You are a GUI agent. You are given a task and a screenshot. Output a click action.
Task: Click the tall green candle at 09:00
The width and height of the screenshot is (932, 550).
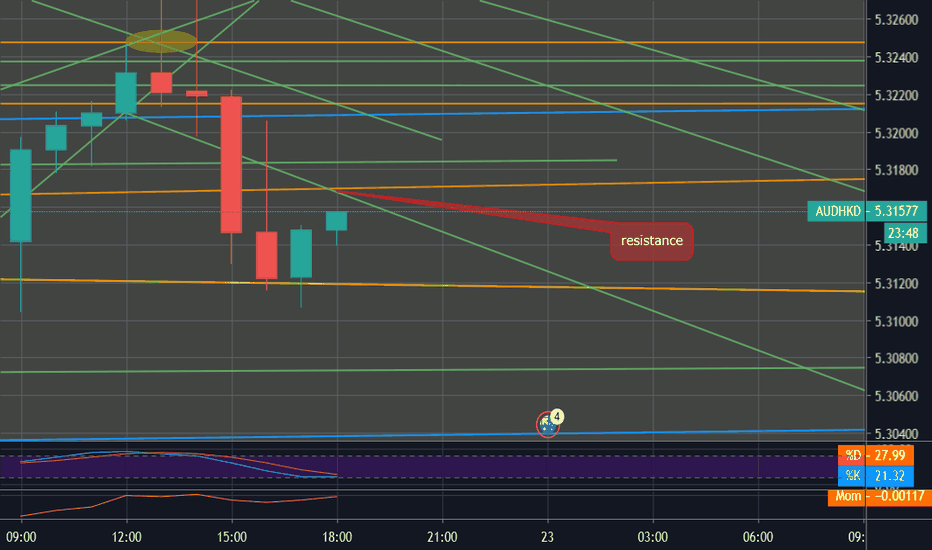(21, 196)
